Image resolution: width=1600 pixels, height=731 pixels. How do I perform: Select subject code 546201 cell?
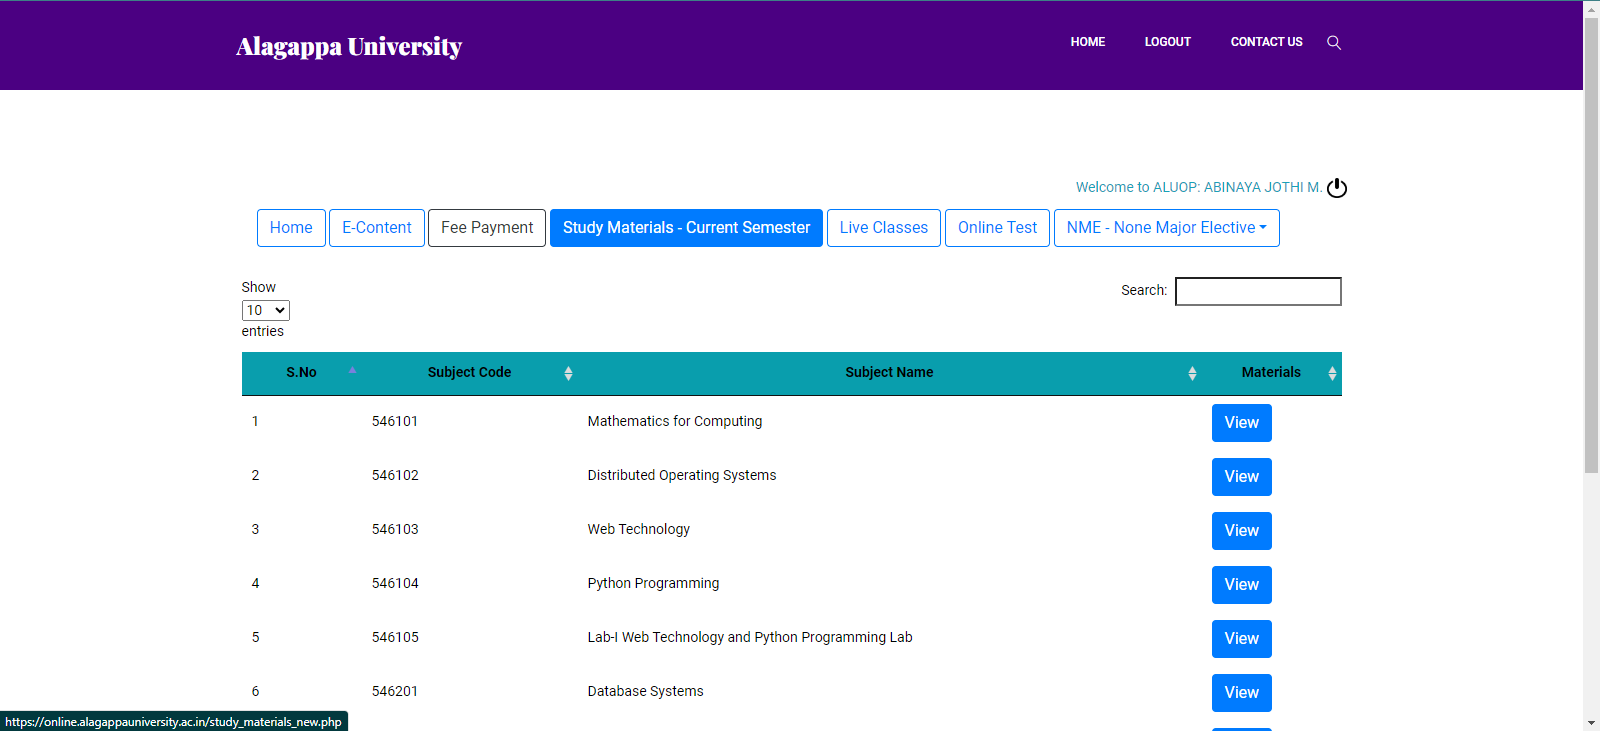click(x=395, y=692)
